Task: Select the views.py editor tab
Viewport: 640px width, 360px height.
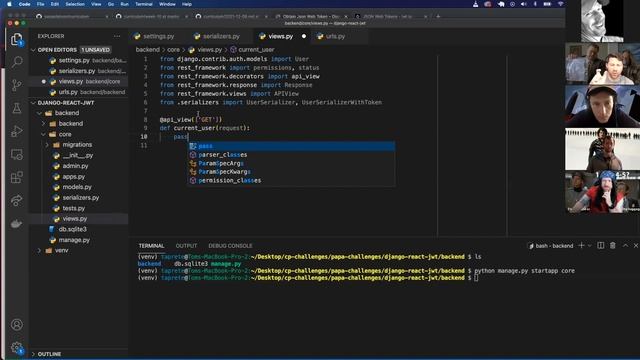Action: [x=281, y=36]
